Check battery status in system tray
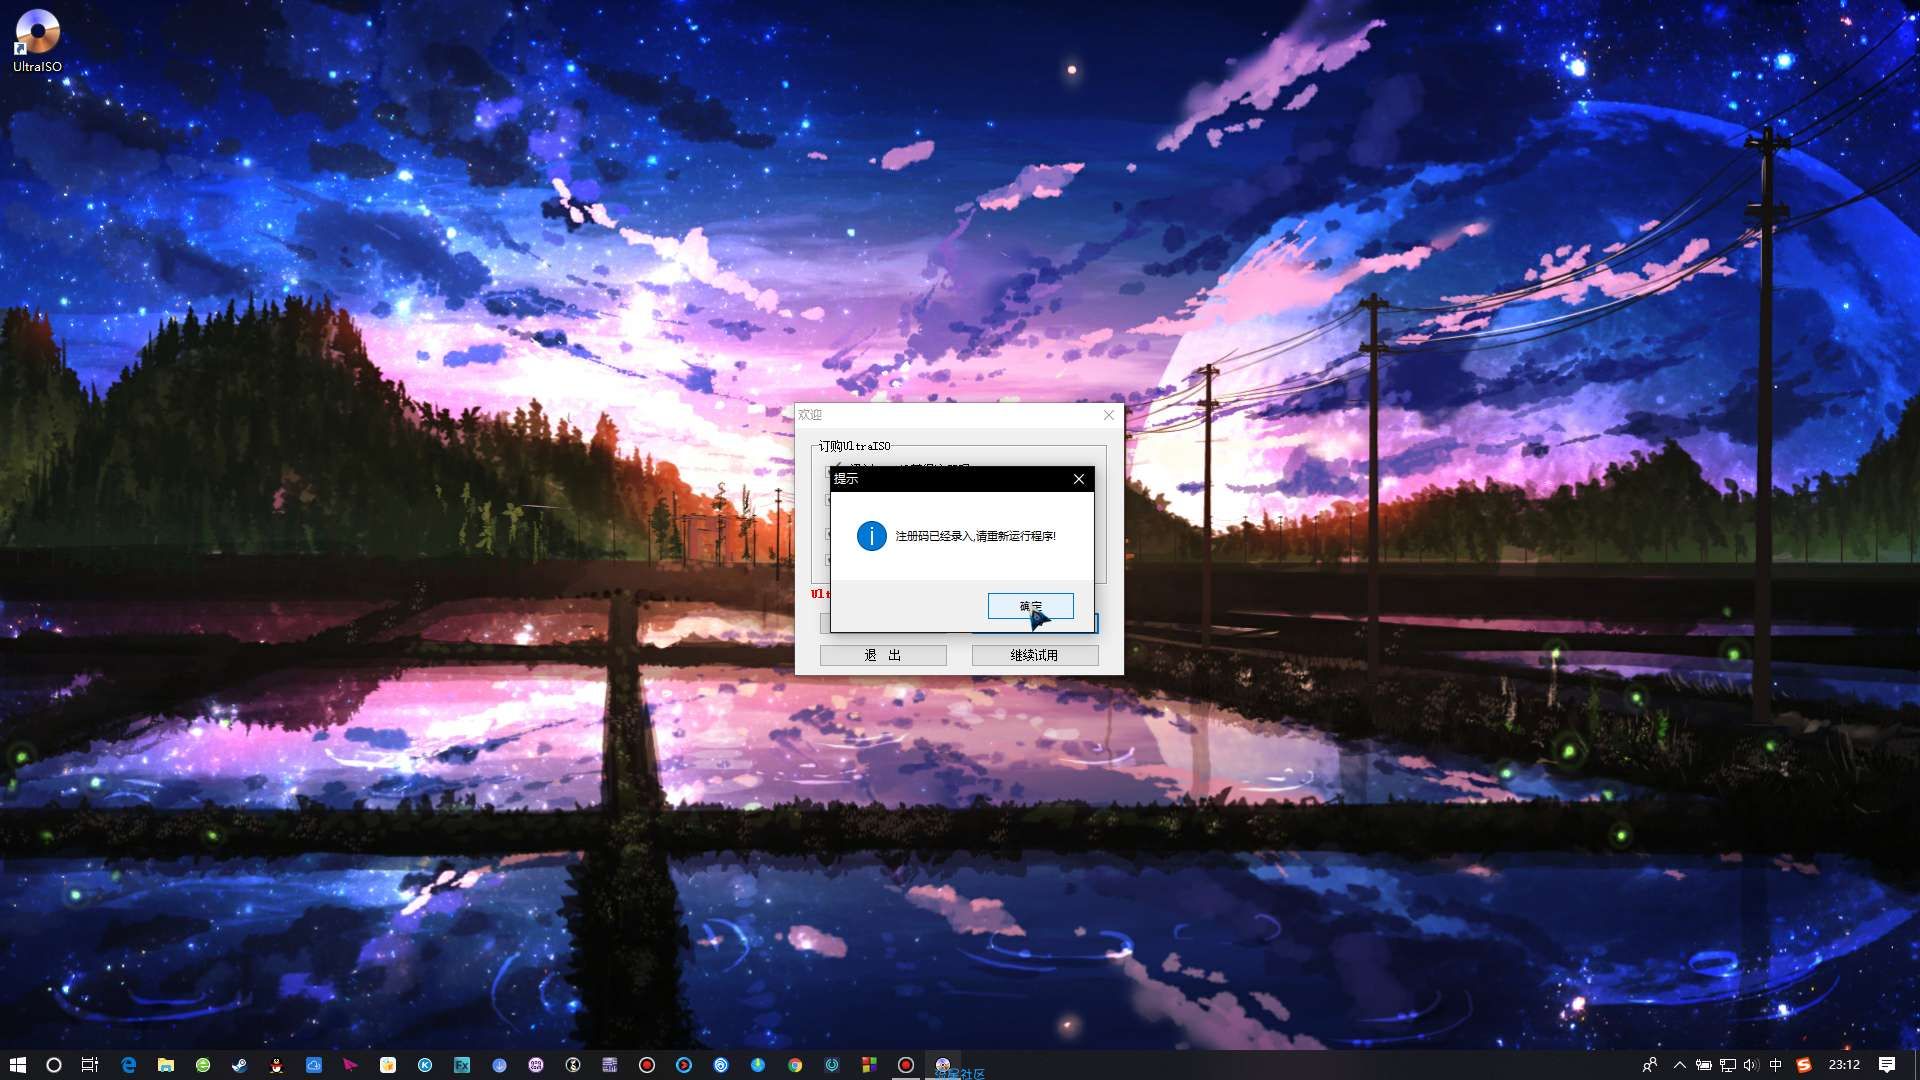Viewport: 1920px width, 1080px height. (x=1704, y=1065)
